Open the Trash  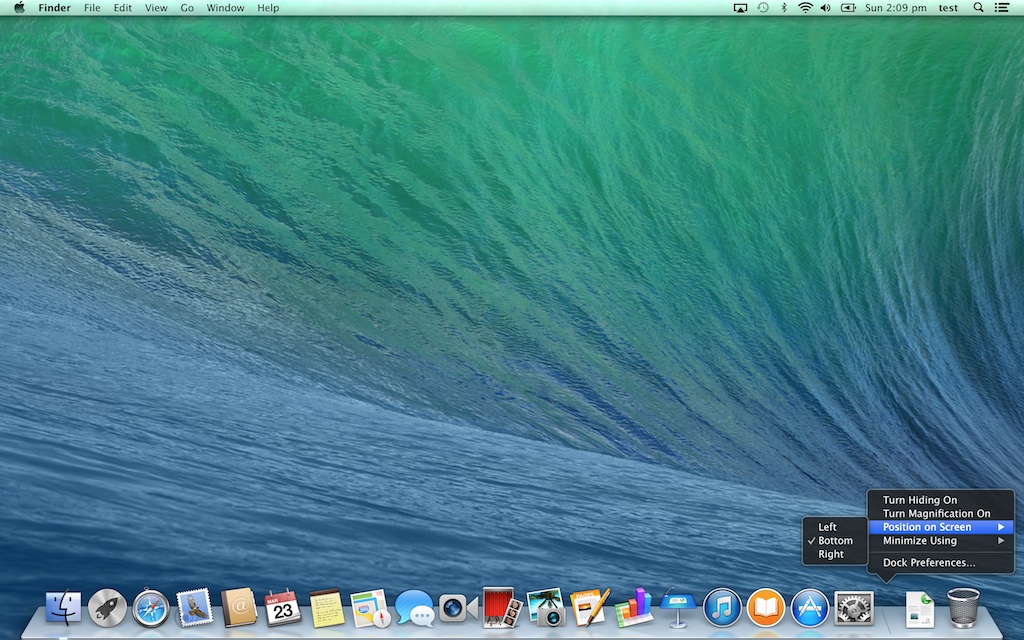(963, 608)
